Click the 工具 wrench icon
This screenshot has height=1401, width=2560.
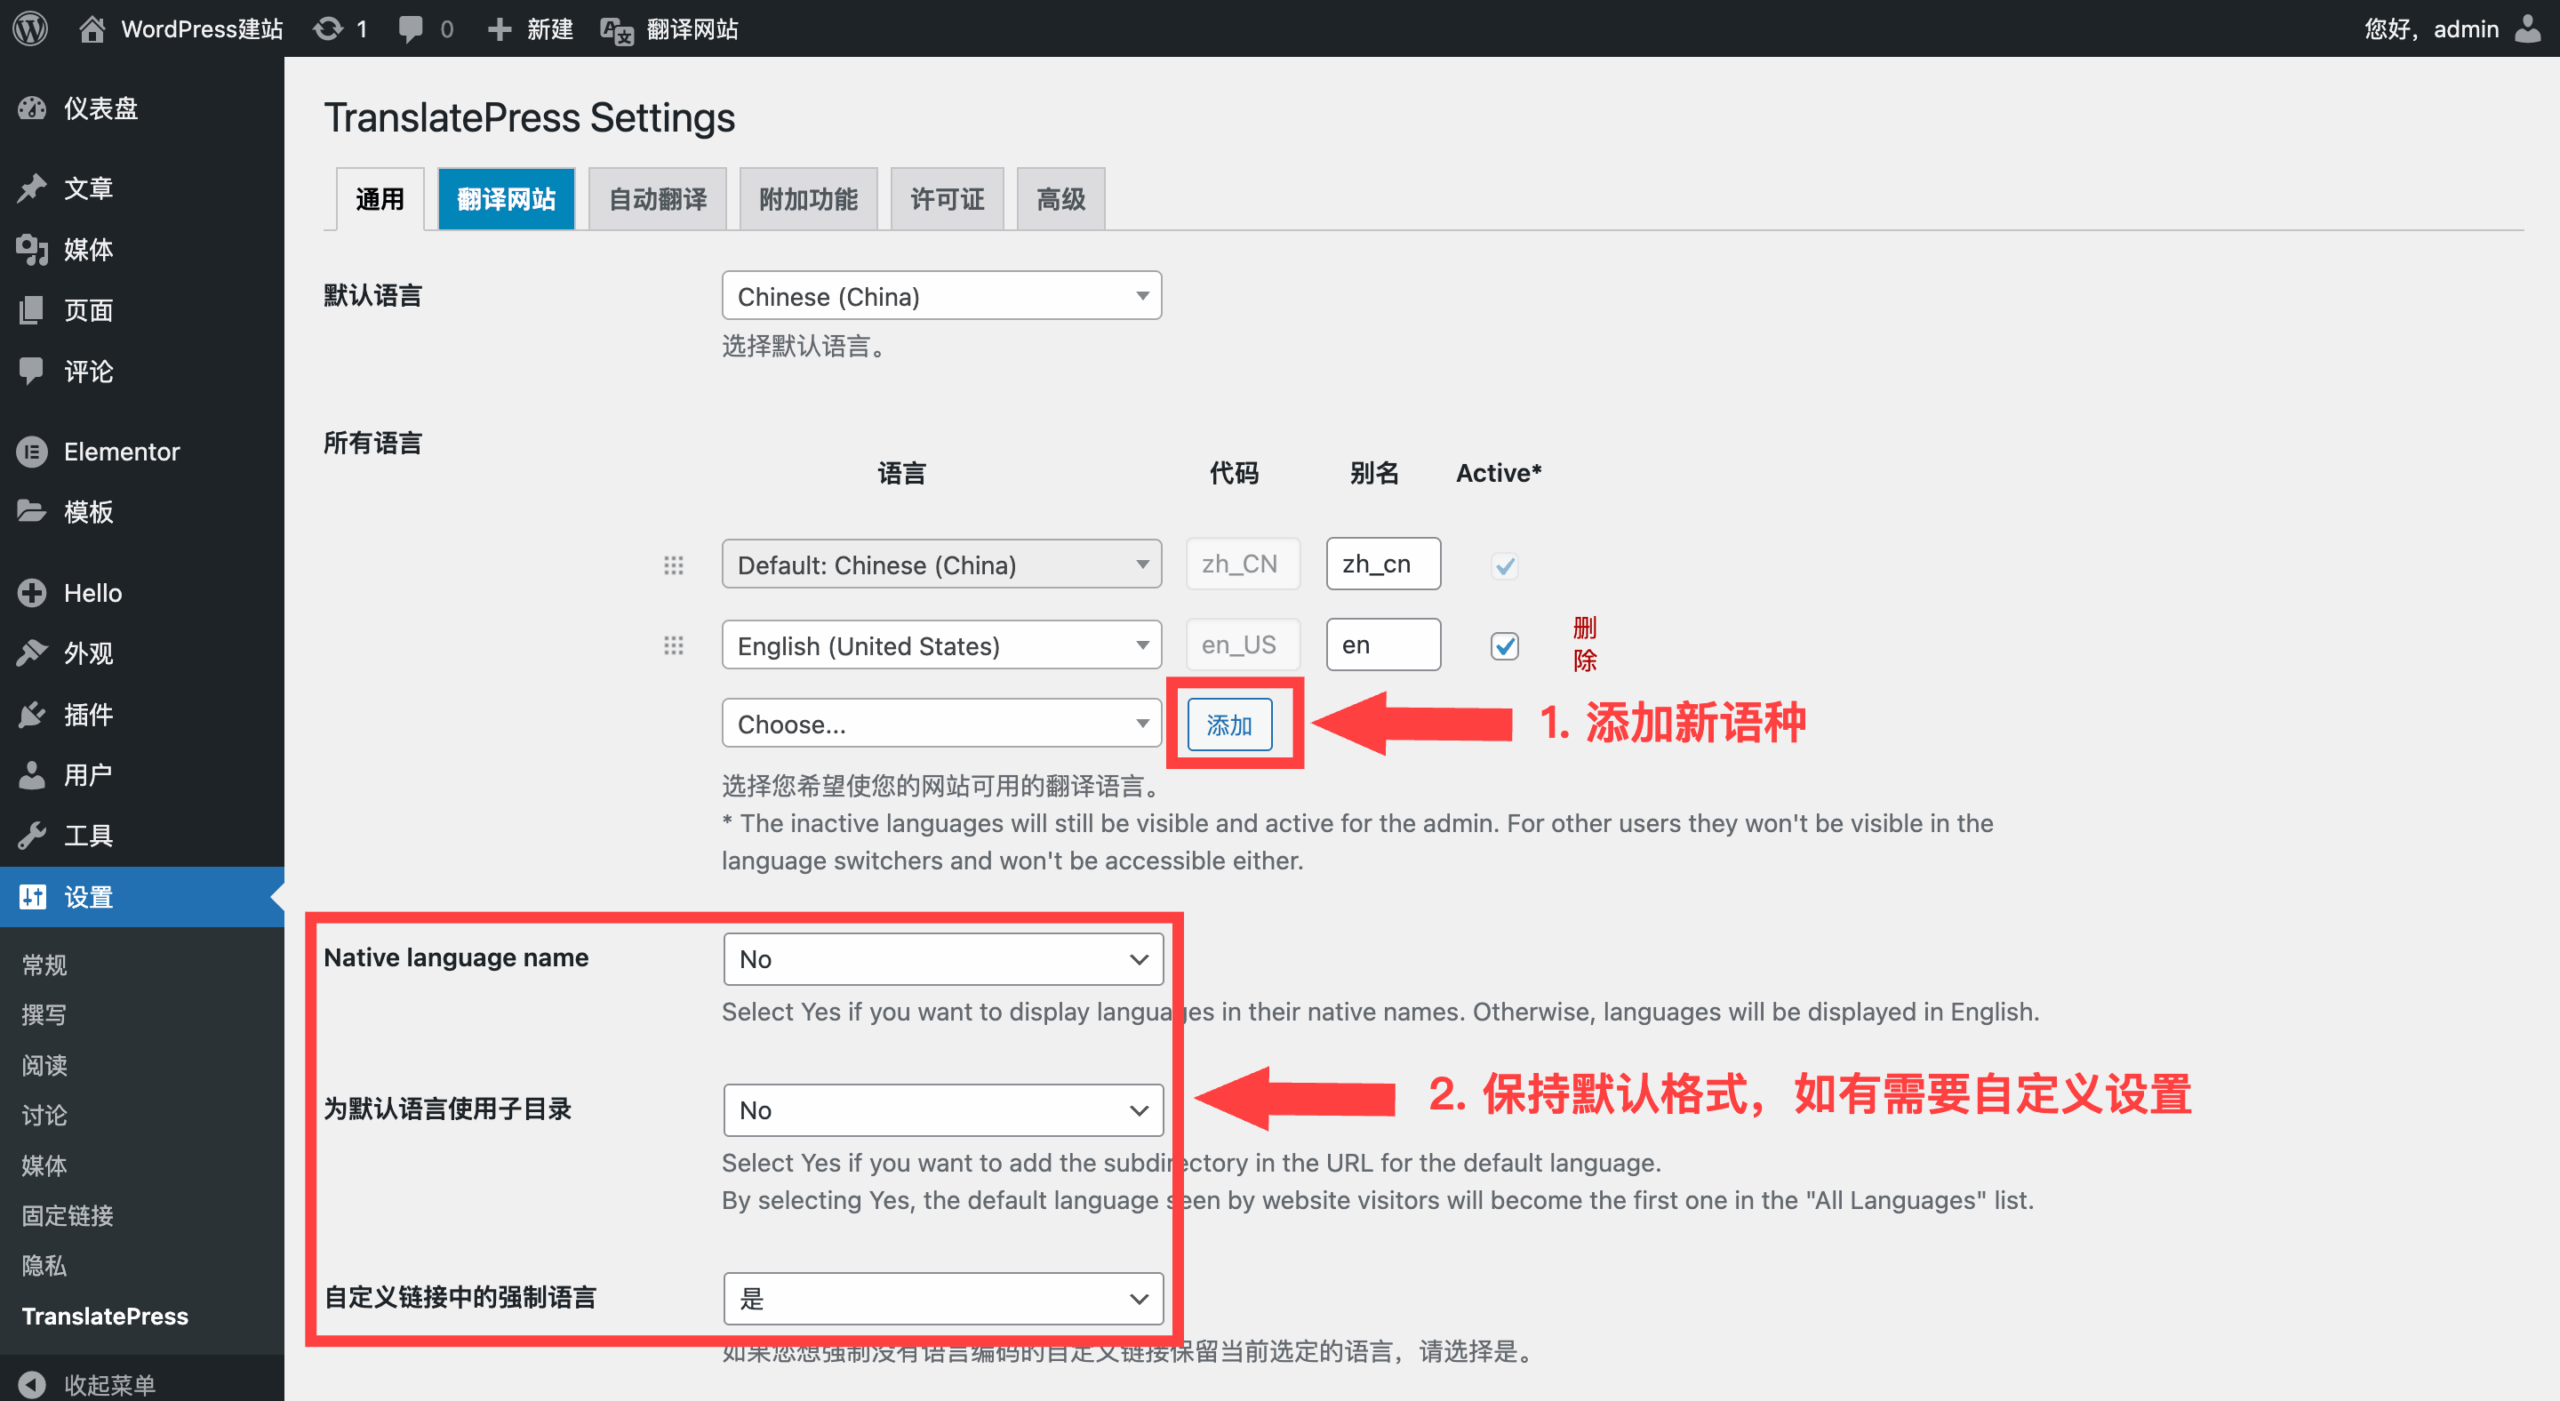pos(32,835)
